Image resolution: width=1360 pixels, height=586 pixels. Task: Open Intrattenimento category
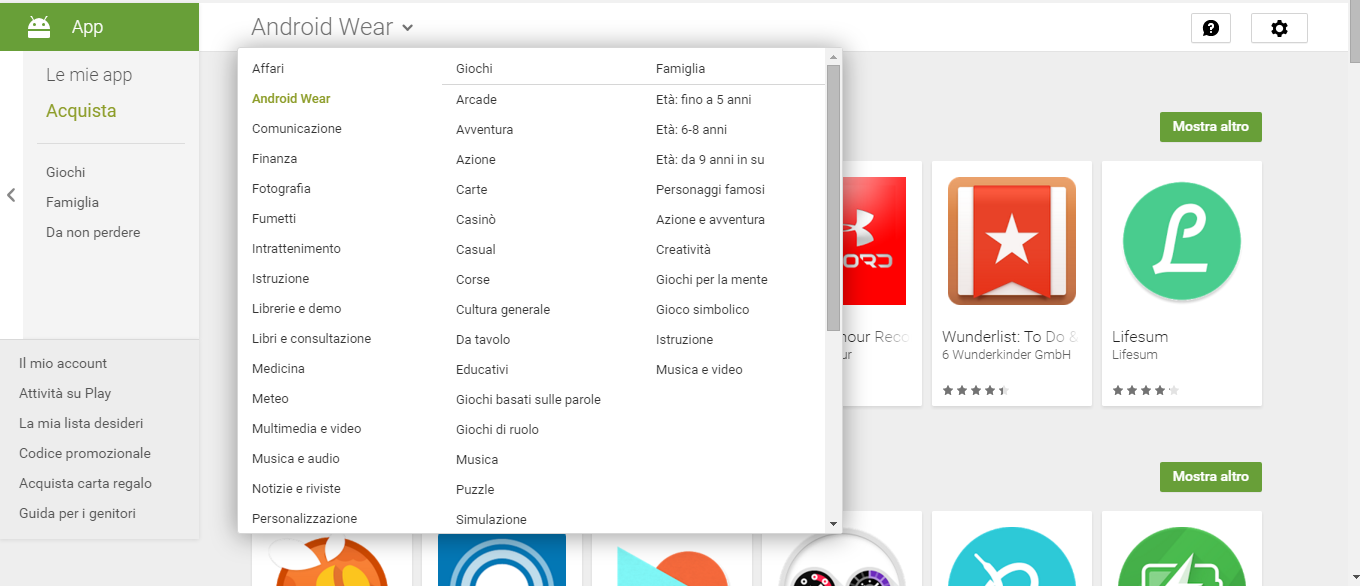[296, 249]
